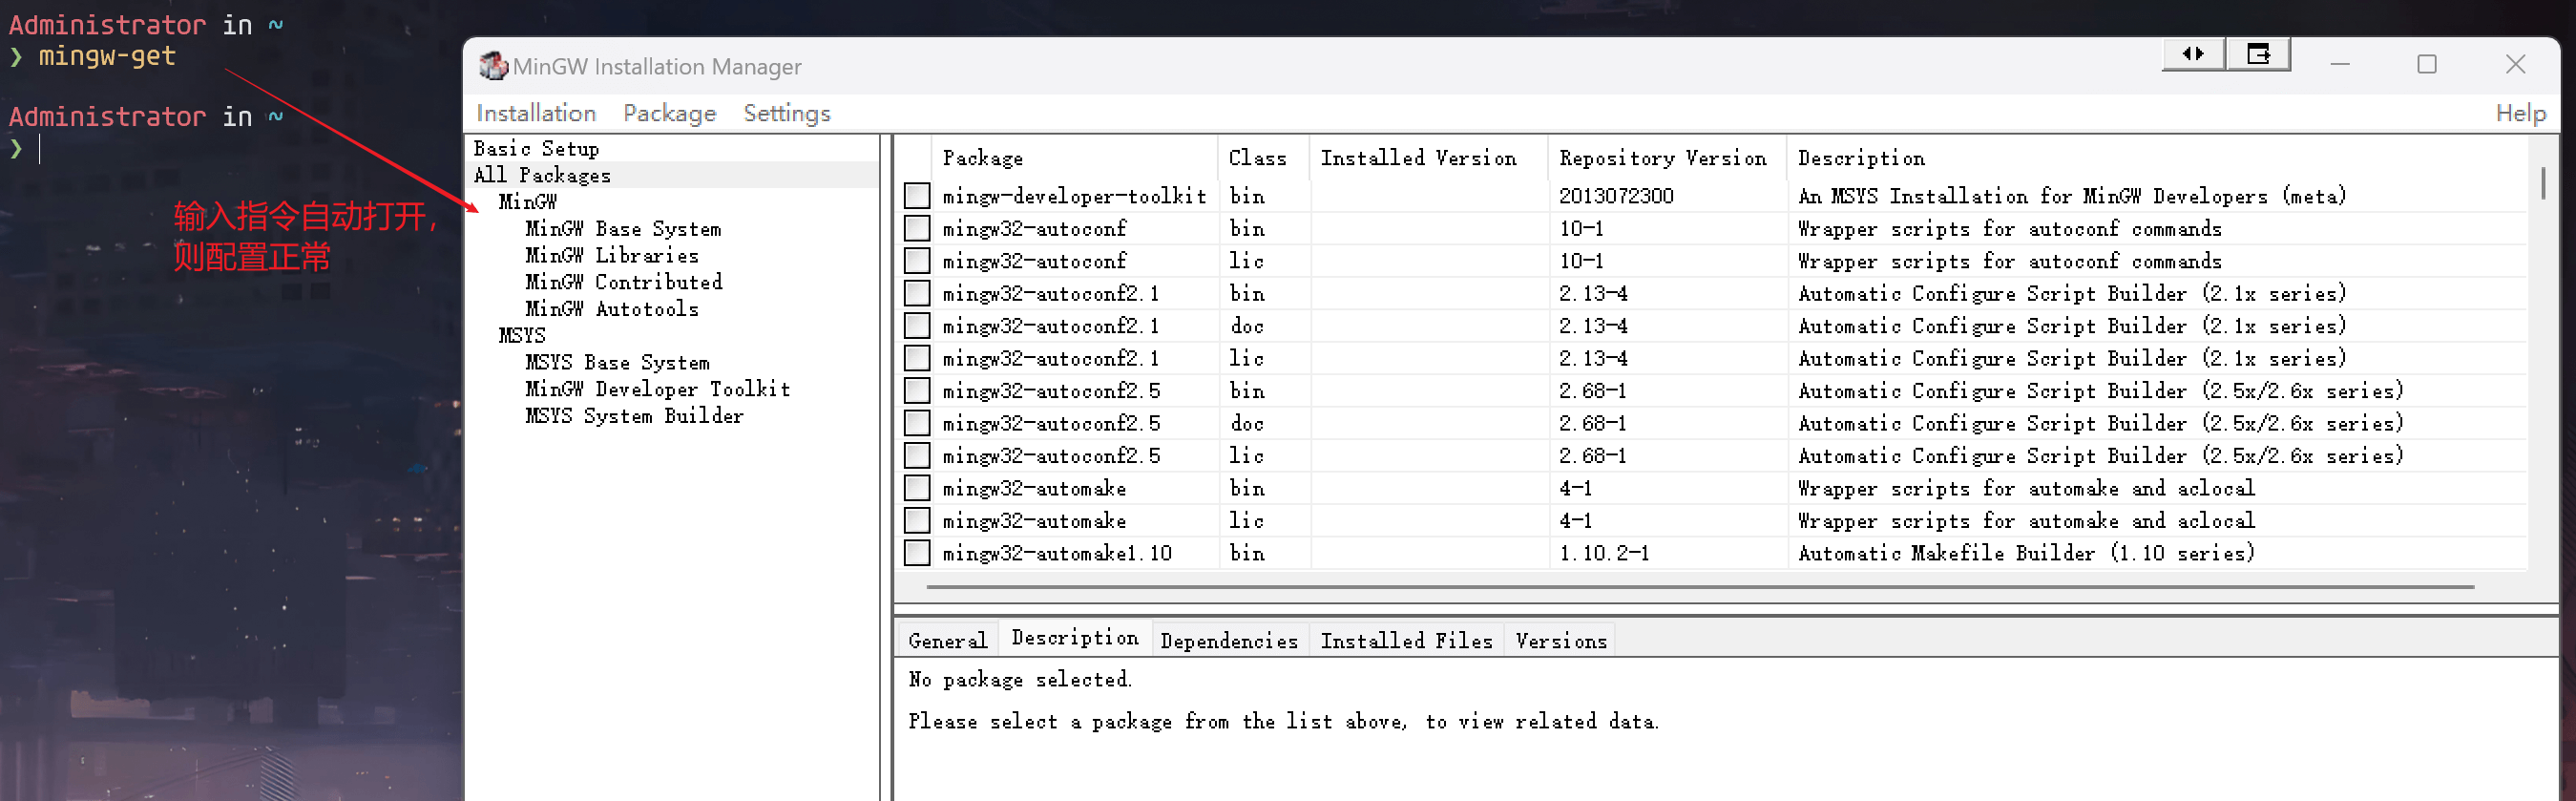2576x801 pixels.
Task: Open the Package menu
Action: [669, 113]
